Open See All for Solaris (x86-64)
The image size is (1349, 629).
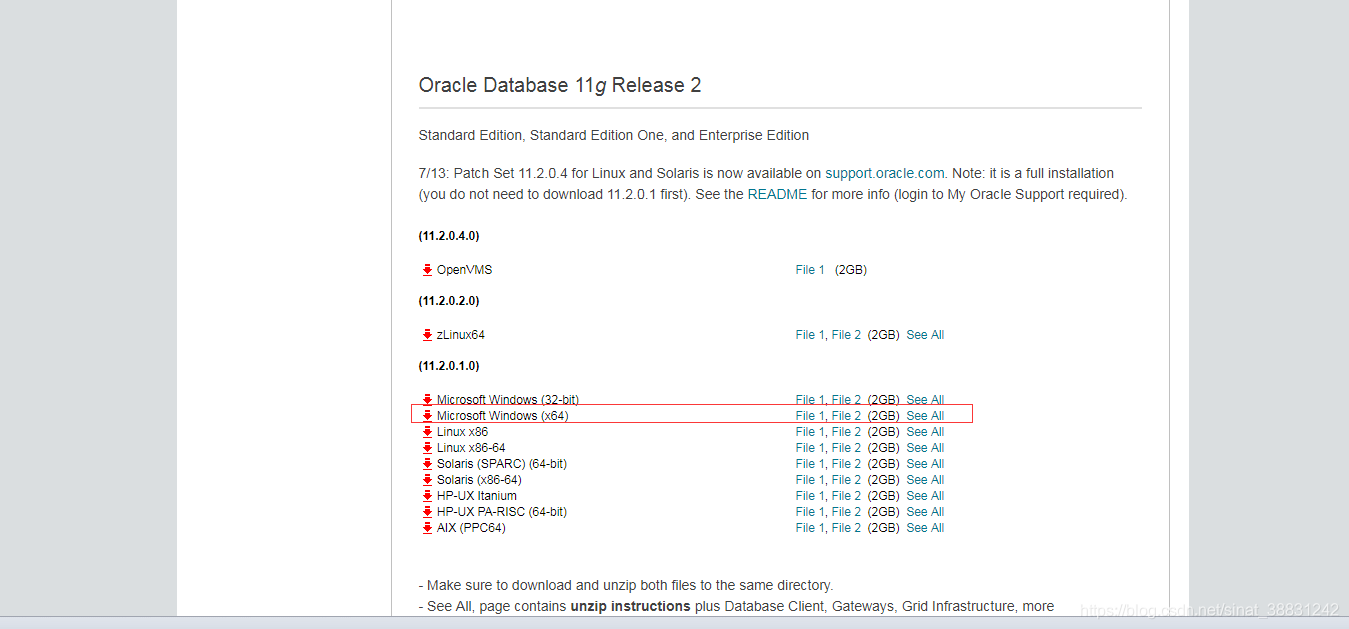coord(925,480)
